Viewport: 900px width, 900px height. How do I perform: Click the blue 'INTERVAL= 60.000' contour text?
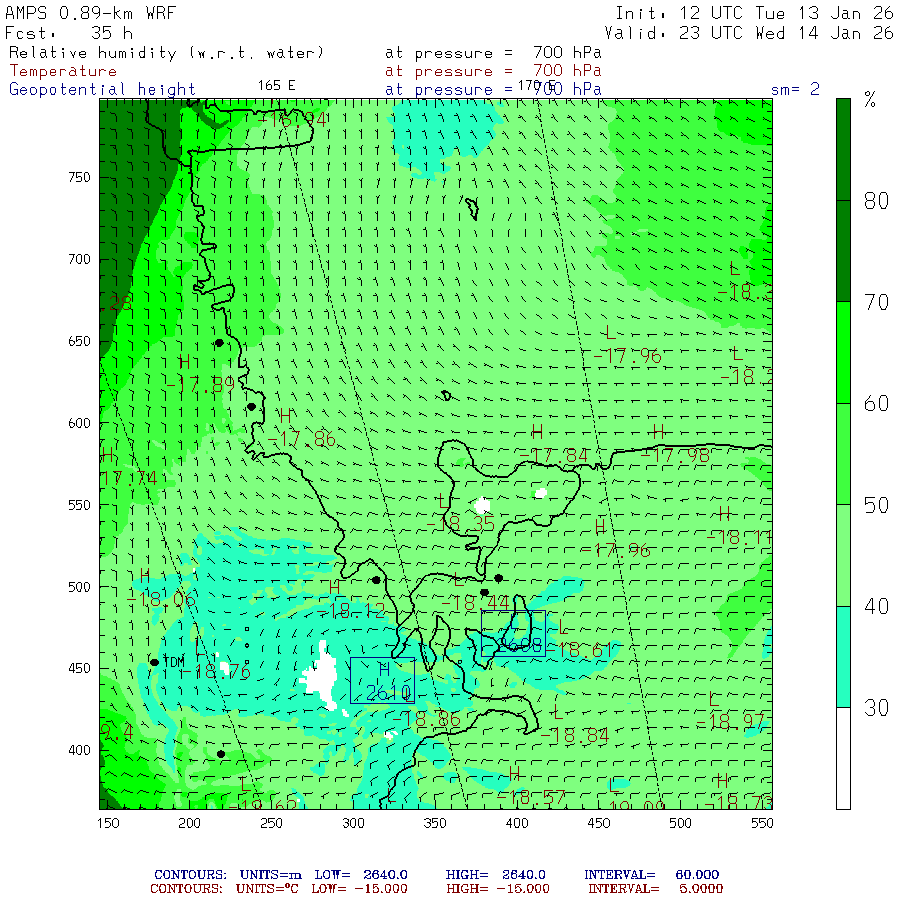[651, 875]
